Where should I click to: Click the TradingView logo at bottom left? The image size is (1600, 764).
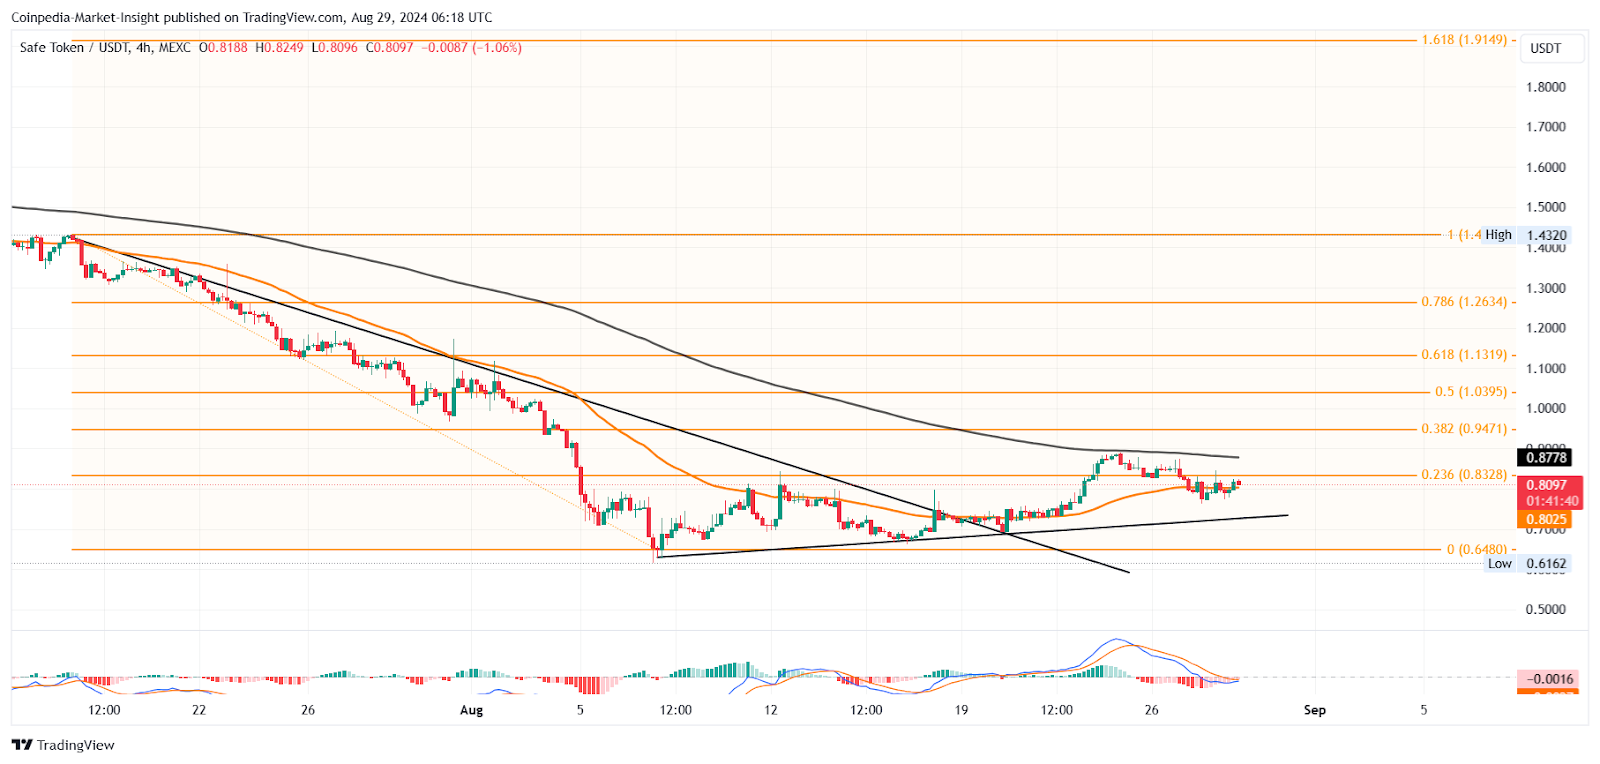(63, 745)
